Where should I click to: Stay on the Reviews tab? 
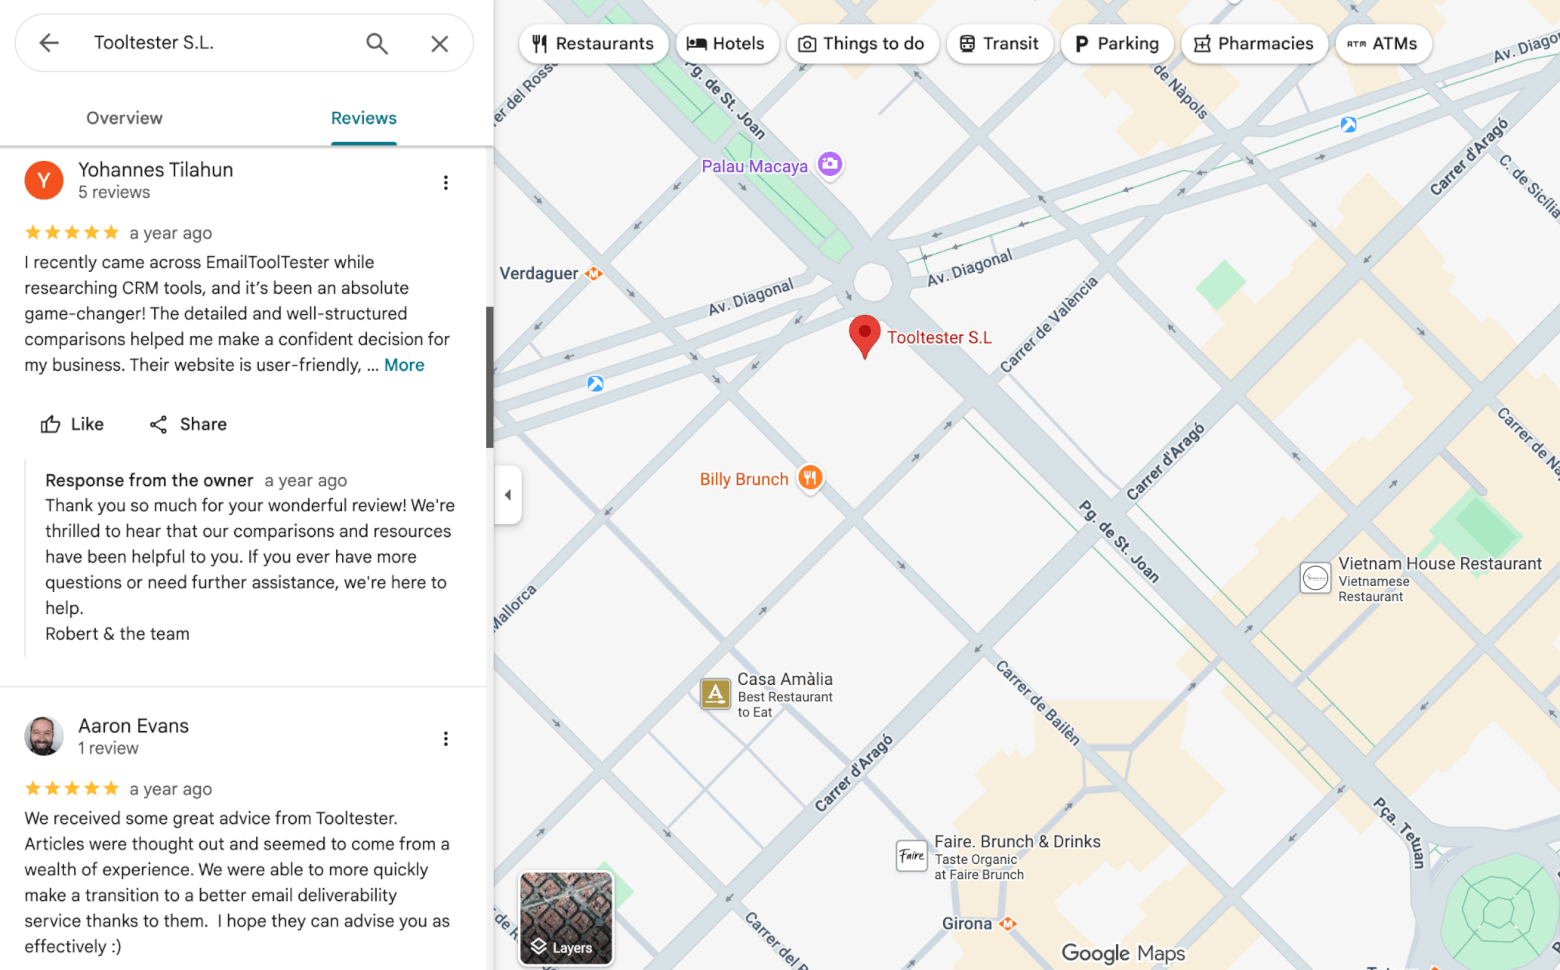(x=363, y=118)
